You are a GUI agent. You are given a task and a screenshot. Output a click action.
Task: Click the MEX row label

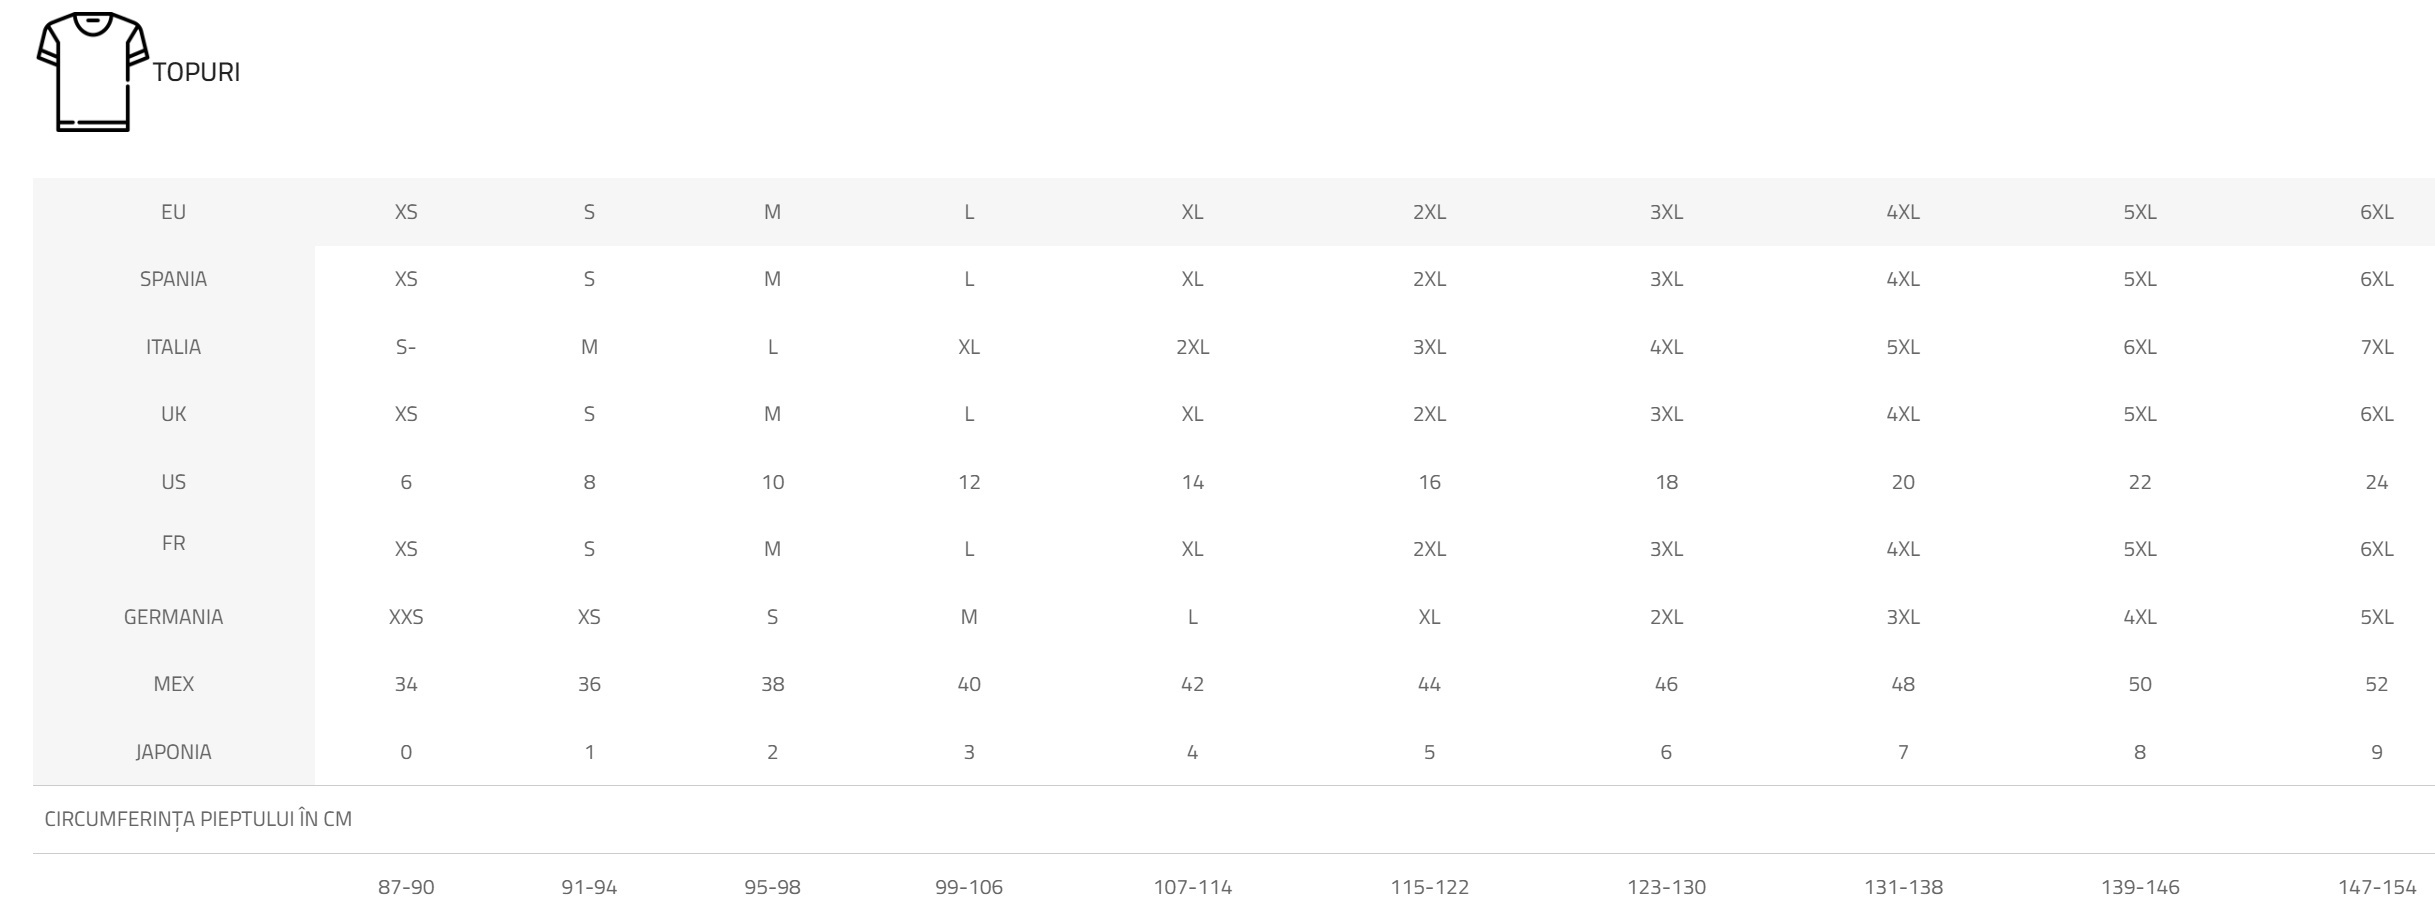173,684
